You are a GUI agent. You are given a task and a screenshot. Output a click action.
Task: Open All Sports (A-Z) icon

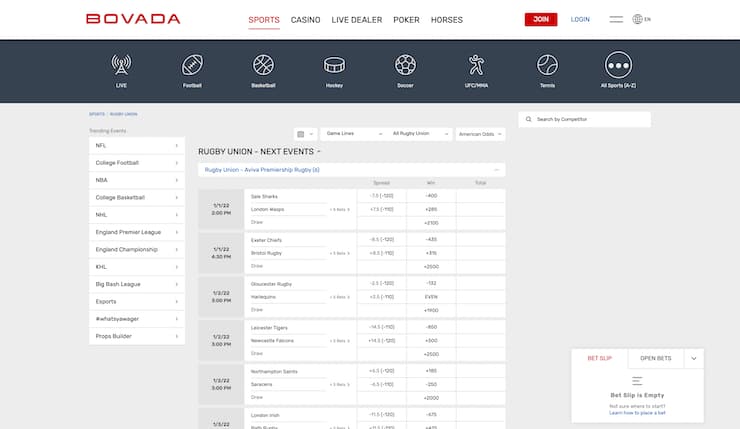pos(618,71)
